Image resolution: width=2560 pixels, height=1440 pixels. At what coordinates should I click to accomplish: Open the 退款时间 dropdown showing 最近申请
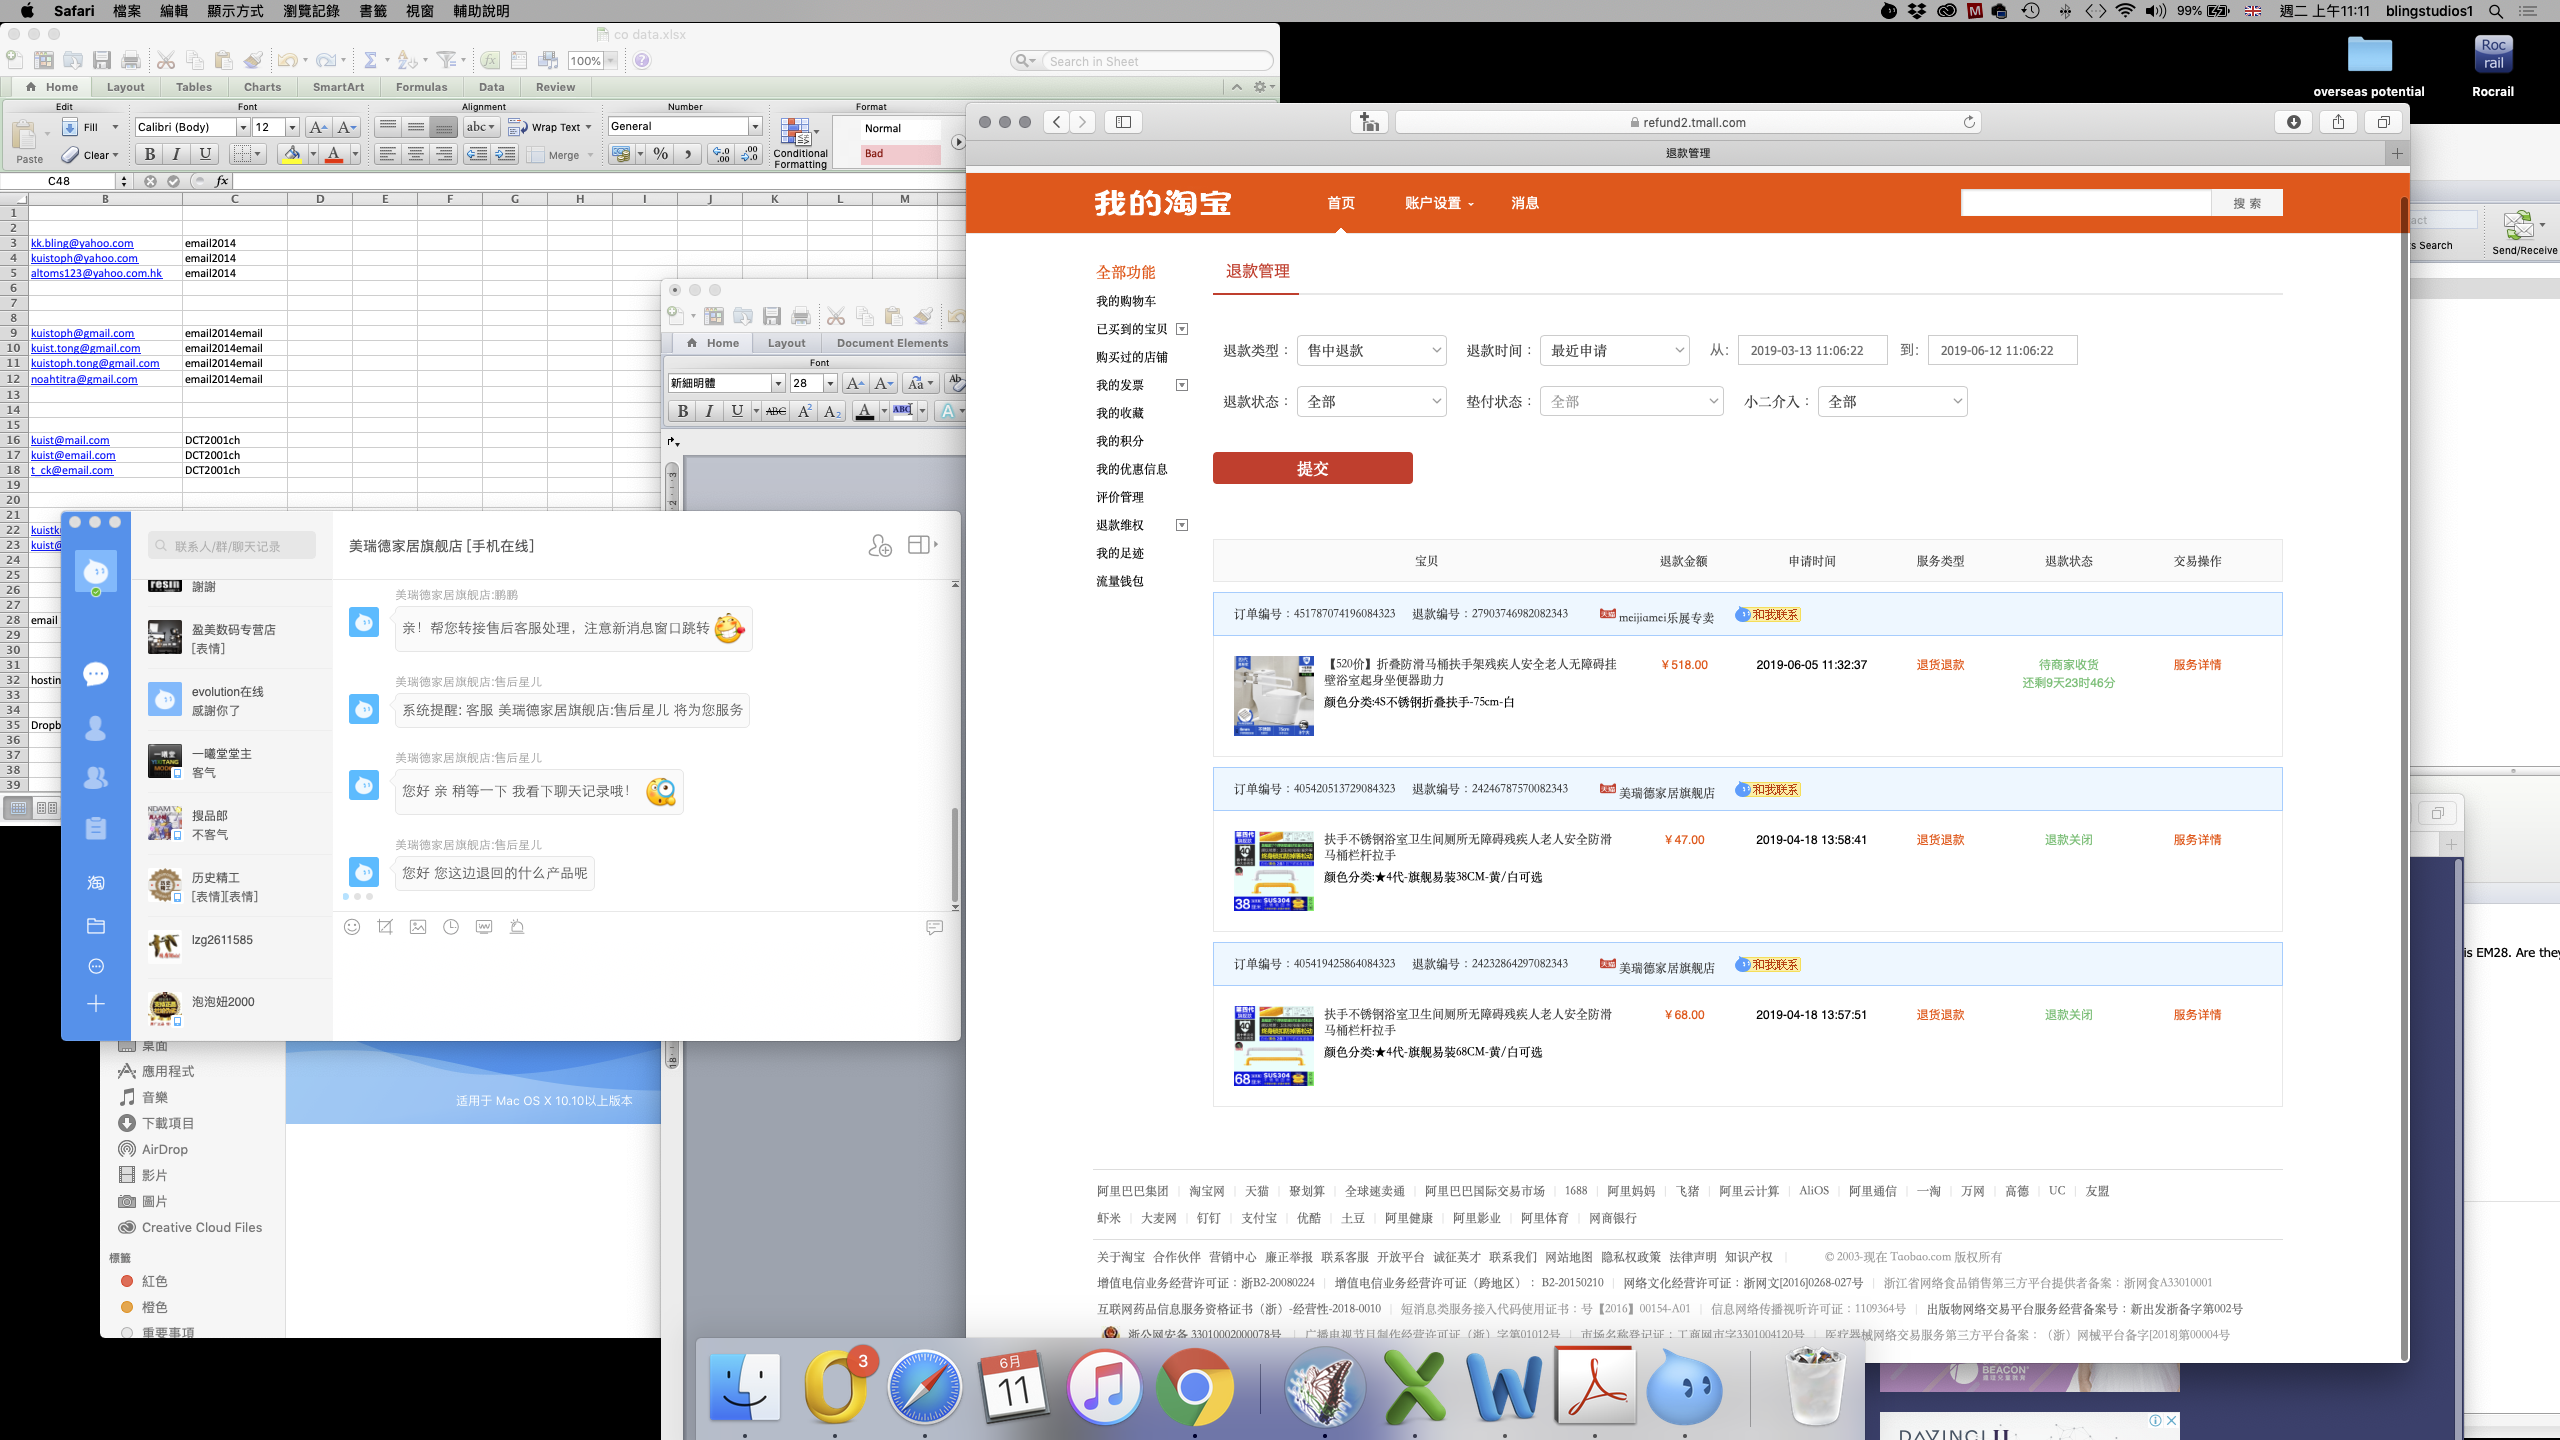(1614, 351)
